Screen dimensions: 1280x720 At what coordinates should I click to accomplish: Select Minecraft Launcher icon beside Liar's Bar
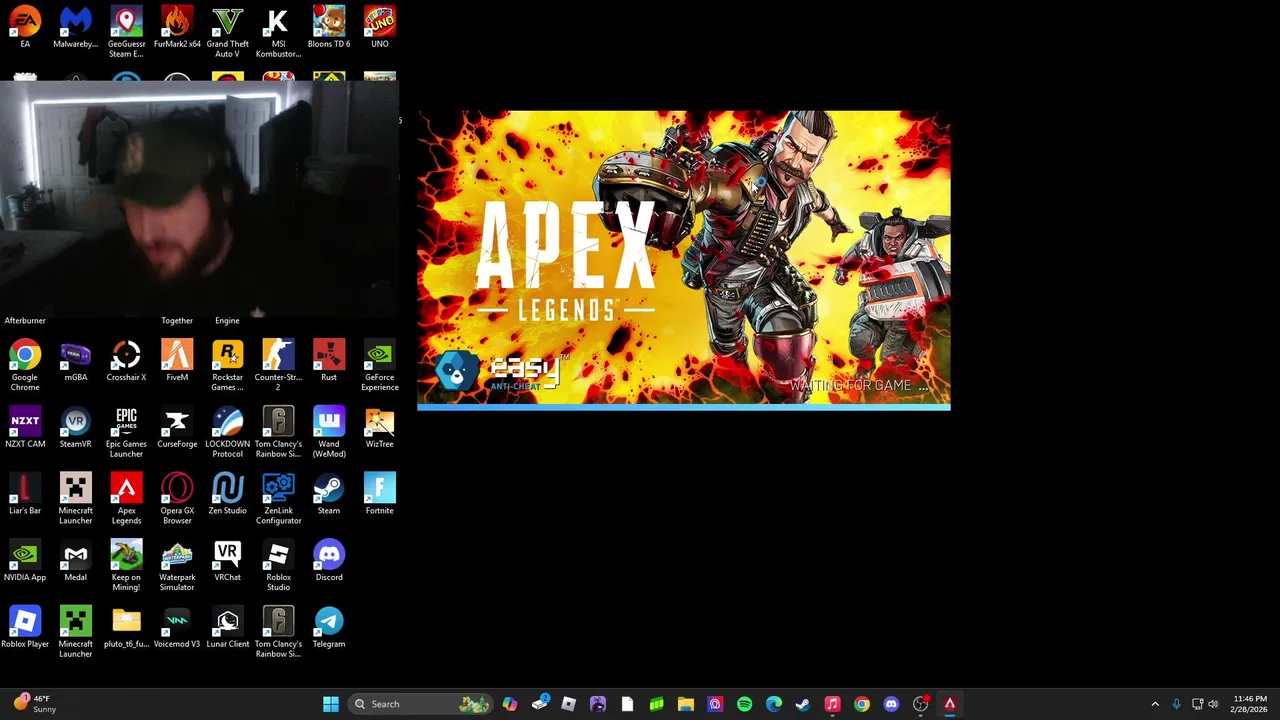(x=76, y=499)
